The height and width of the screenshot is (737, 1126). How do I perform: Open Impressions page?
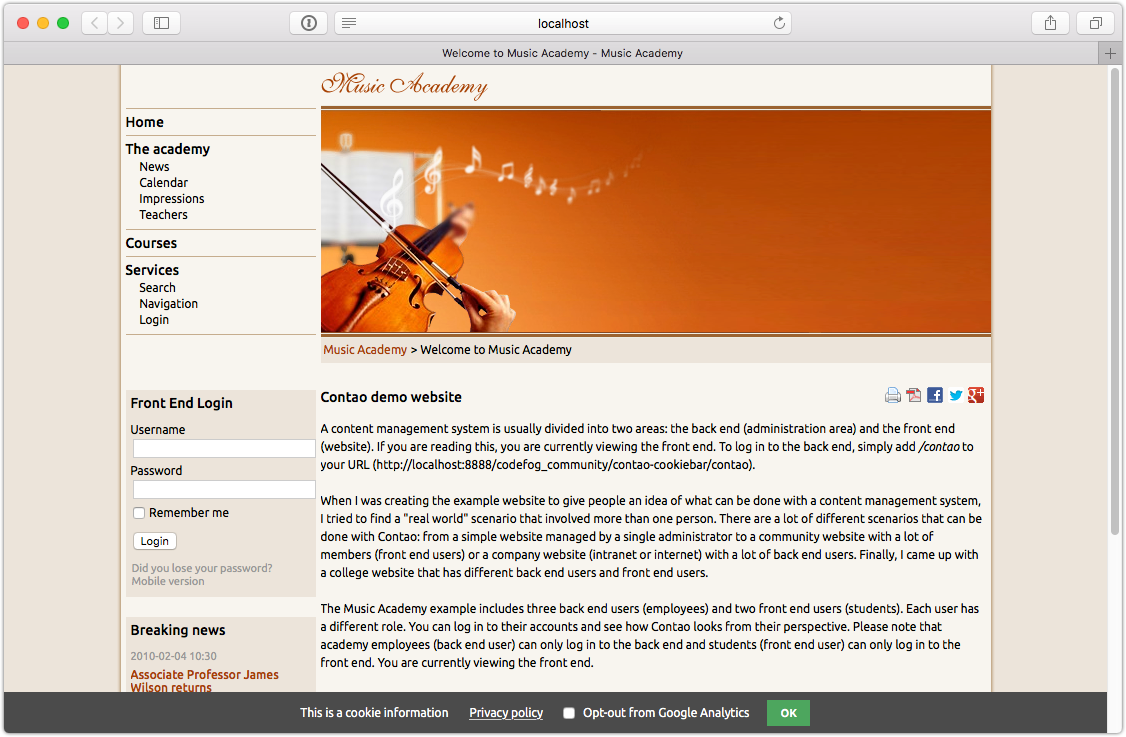(172, 199)
